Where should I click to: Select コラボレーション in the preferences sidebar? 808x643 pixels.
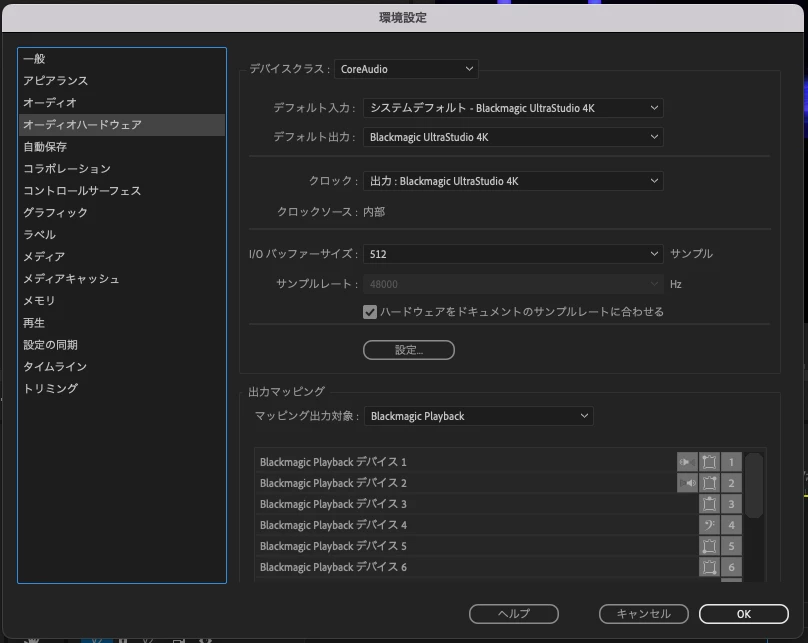coord(122,169)
